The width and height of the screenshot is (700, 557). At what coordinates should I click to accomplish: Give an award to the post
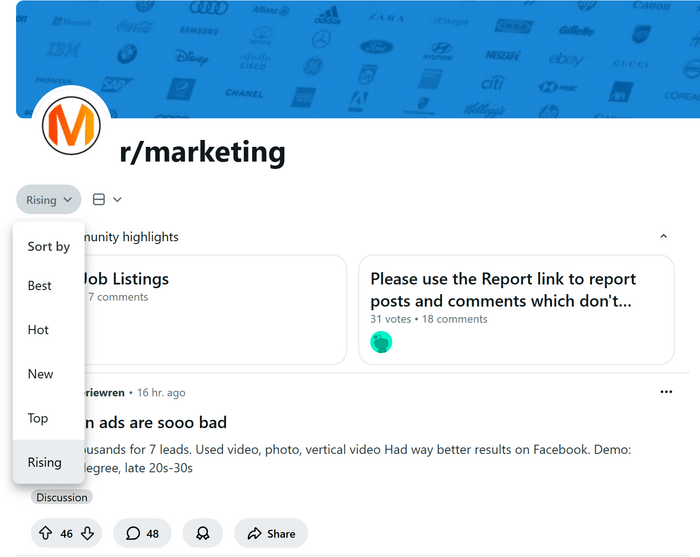[202, 534]
